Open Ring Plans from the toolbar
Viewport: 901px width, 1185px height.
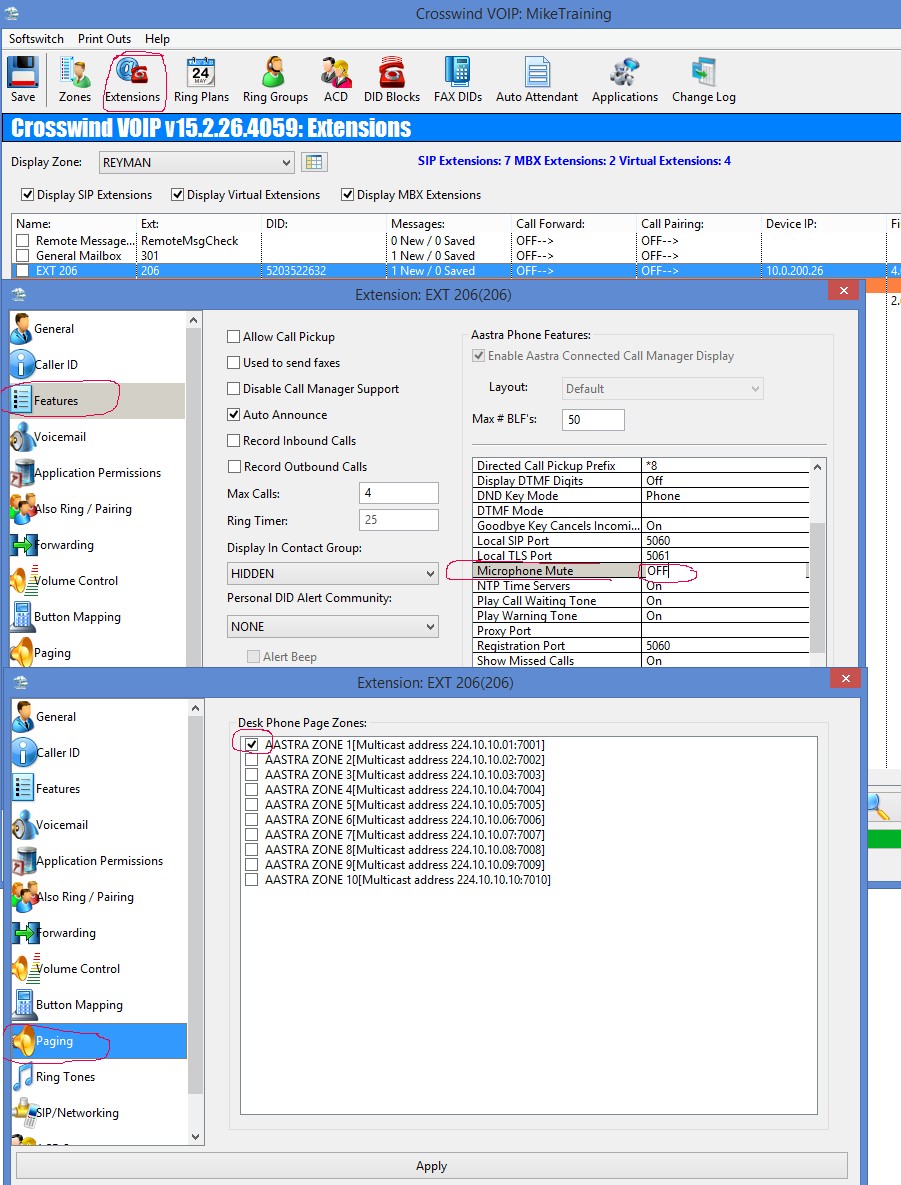201,80
